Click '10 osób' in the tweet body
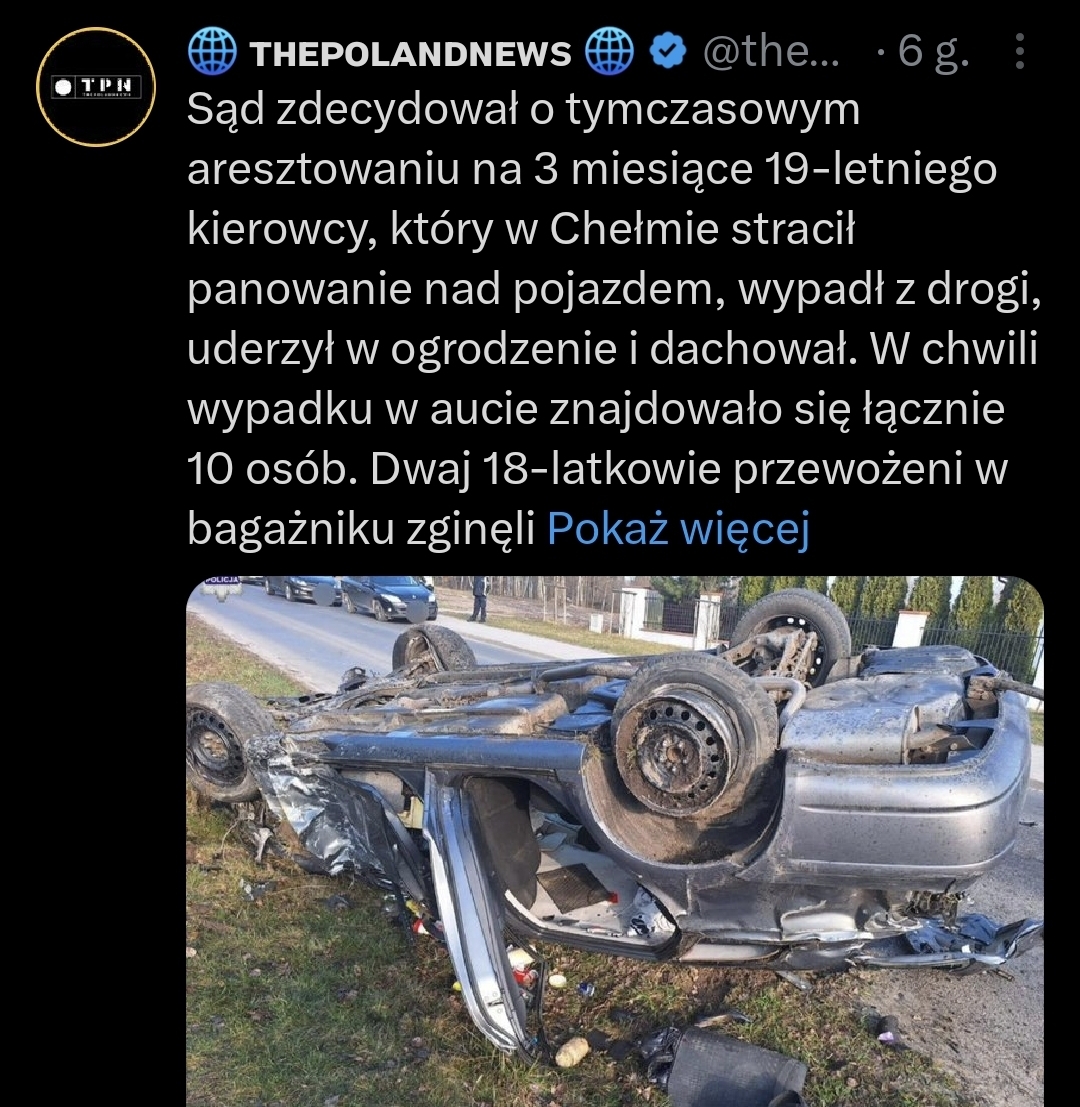 270,469
